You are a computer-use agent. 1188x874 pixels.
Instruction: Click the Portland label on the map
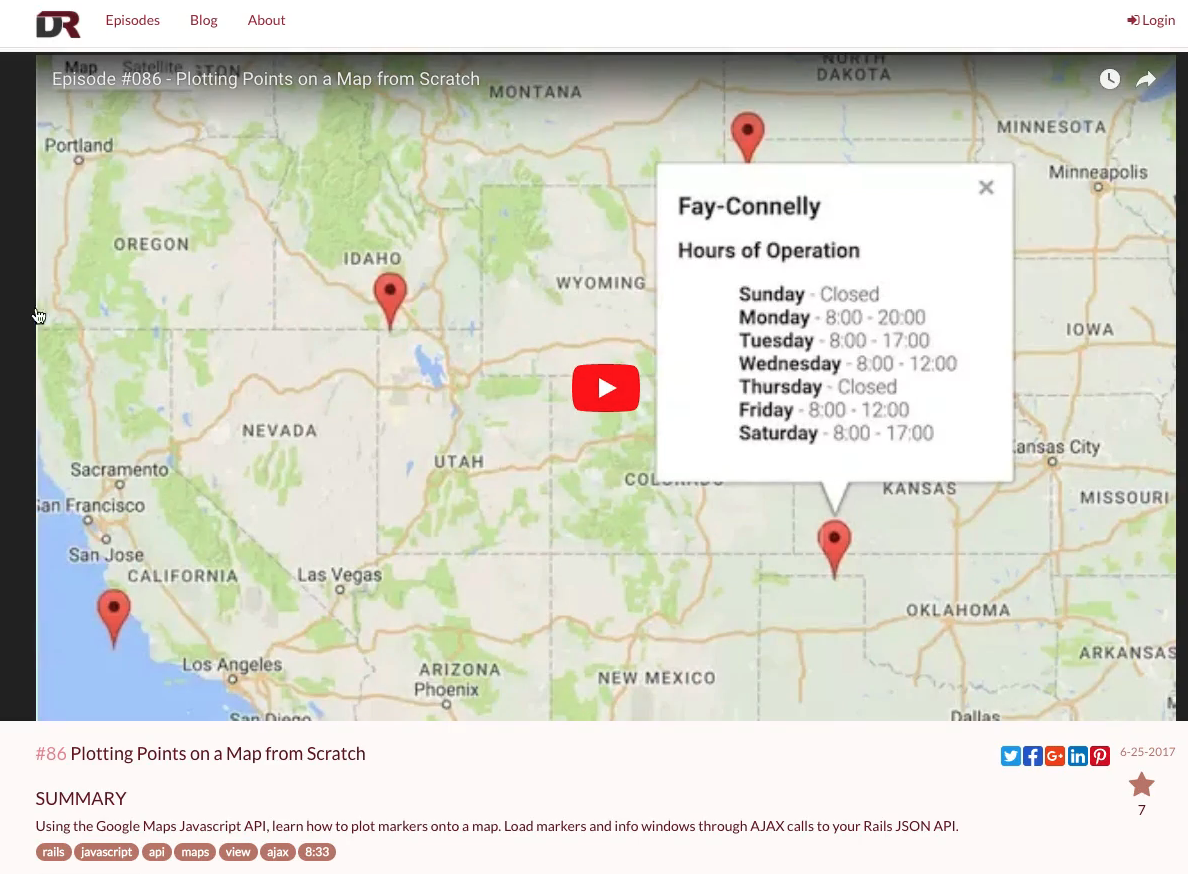tap(79, 145)
